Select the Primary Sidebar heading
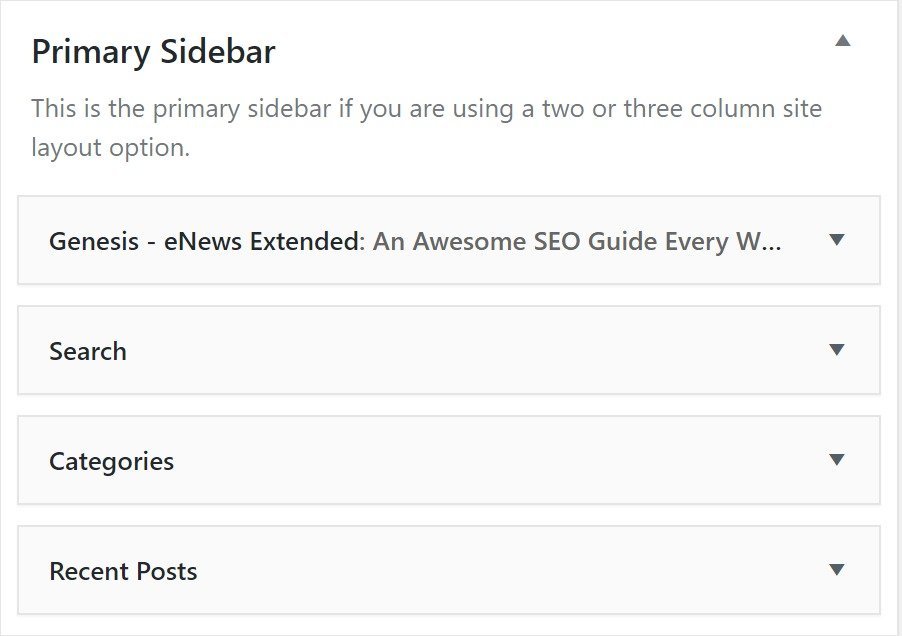The width and height of the screenshot is (902, 636). (x=155, y=51)
